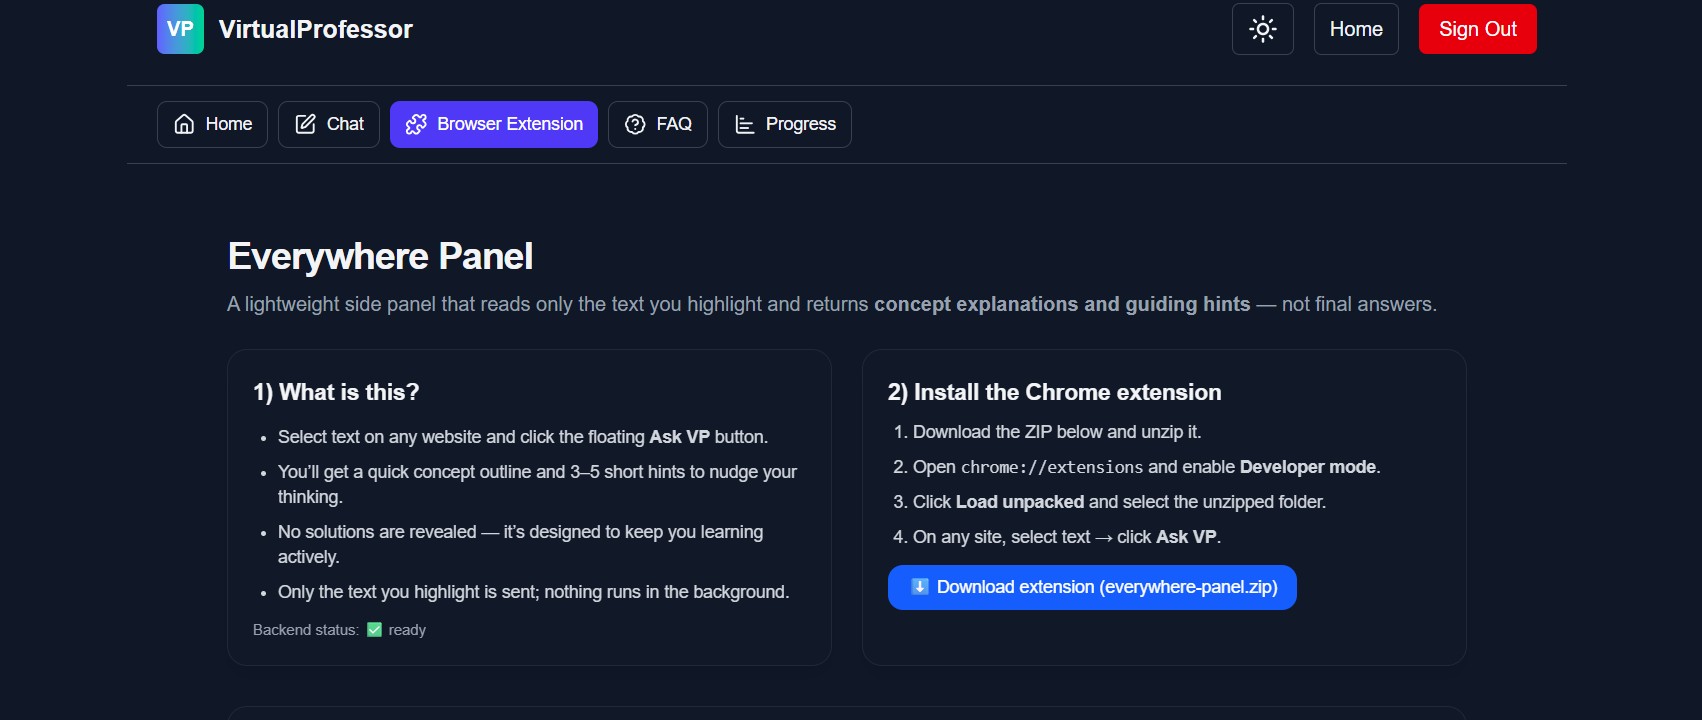Sign out using the red button
The image size is (1702, 720).
[x=1477, y=29]
